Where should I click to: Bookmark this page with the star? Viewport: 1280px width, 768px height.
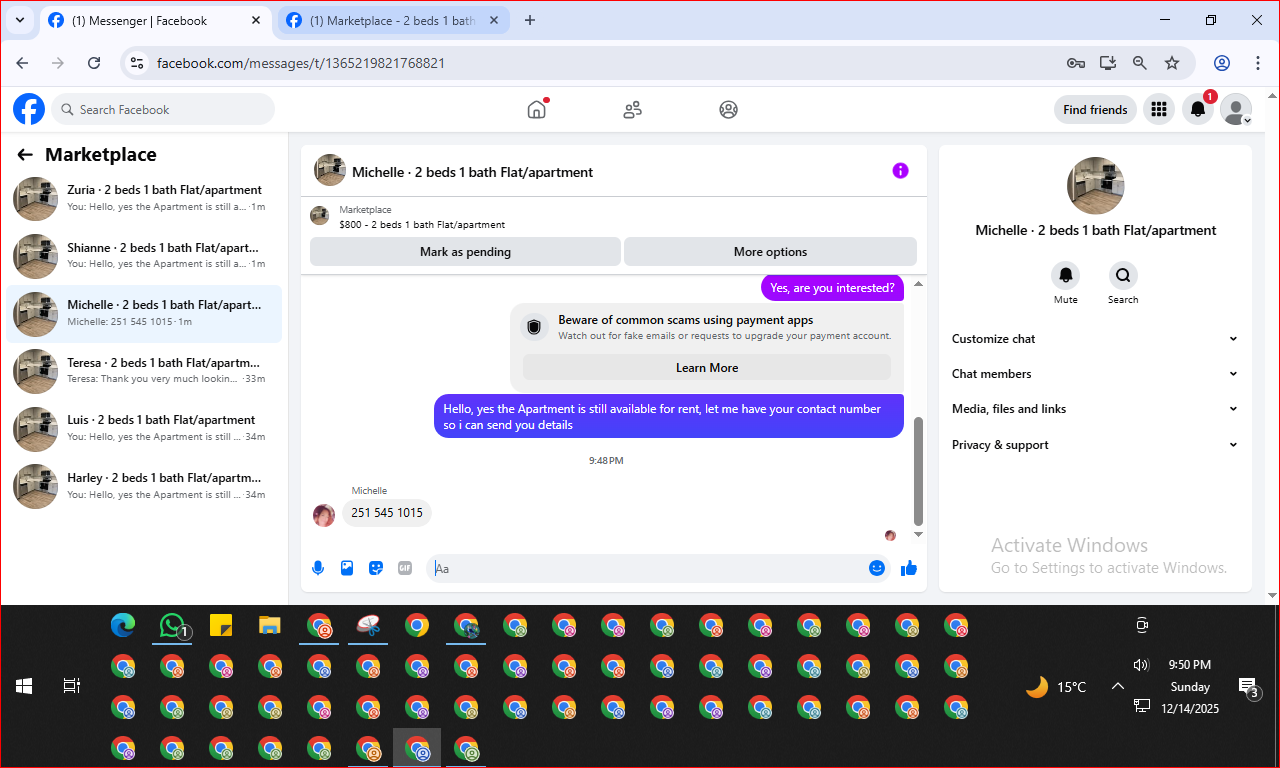click(1172, 63)
